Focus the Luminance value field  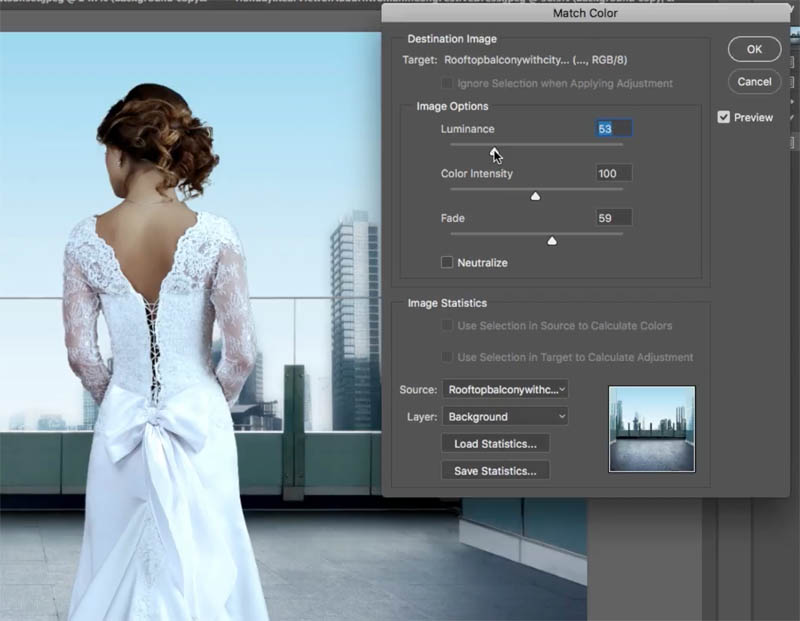[614, 128]
